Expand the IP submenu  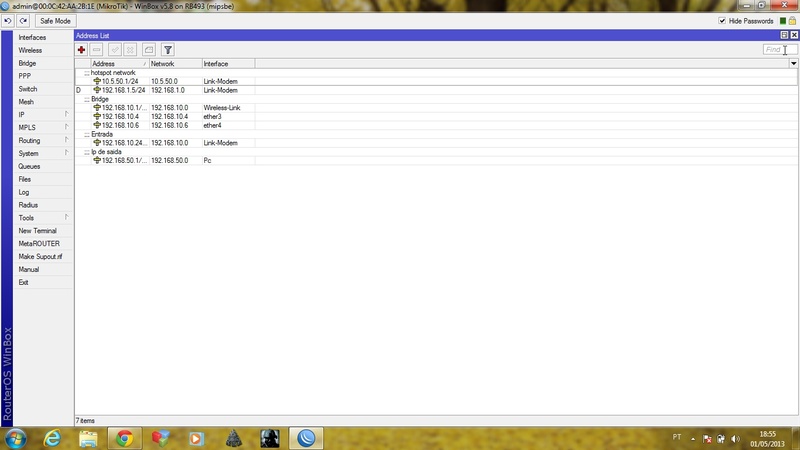pyautogui.click(x=43, y=115)
